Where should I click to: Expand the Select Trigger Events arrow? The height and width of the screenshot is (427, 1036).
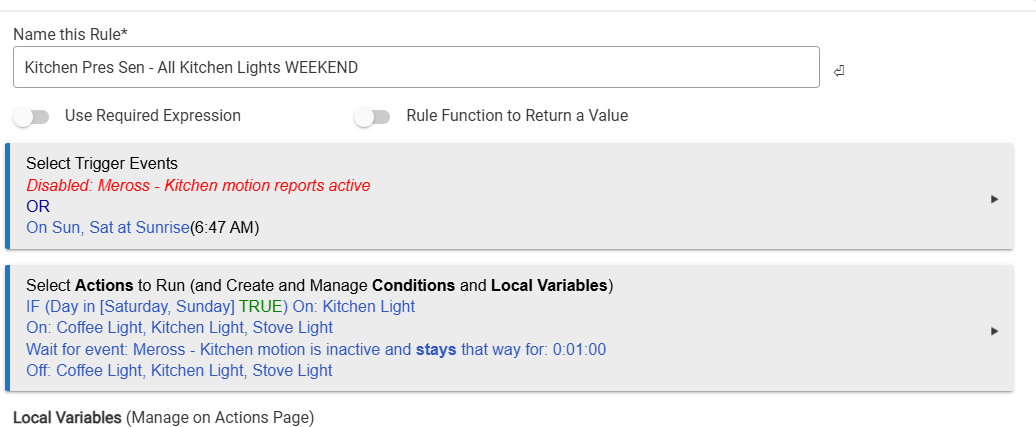994,199
